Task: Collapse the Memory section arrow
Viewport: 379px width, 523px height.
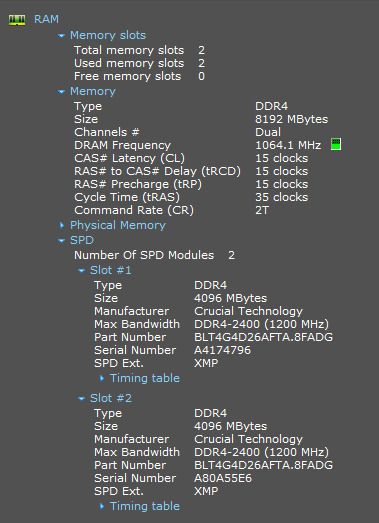Action: click(61, 92)
